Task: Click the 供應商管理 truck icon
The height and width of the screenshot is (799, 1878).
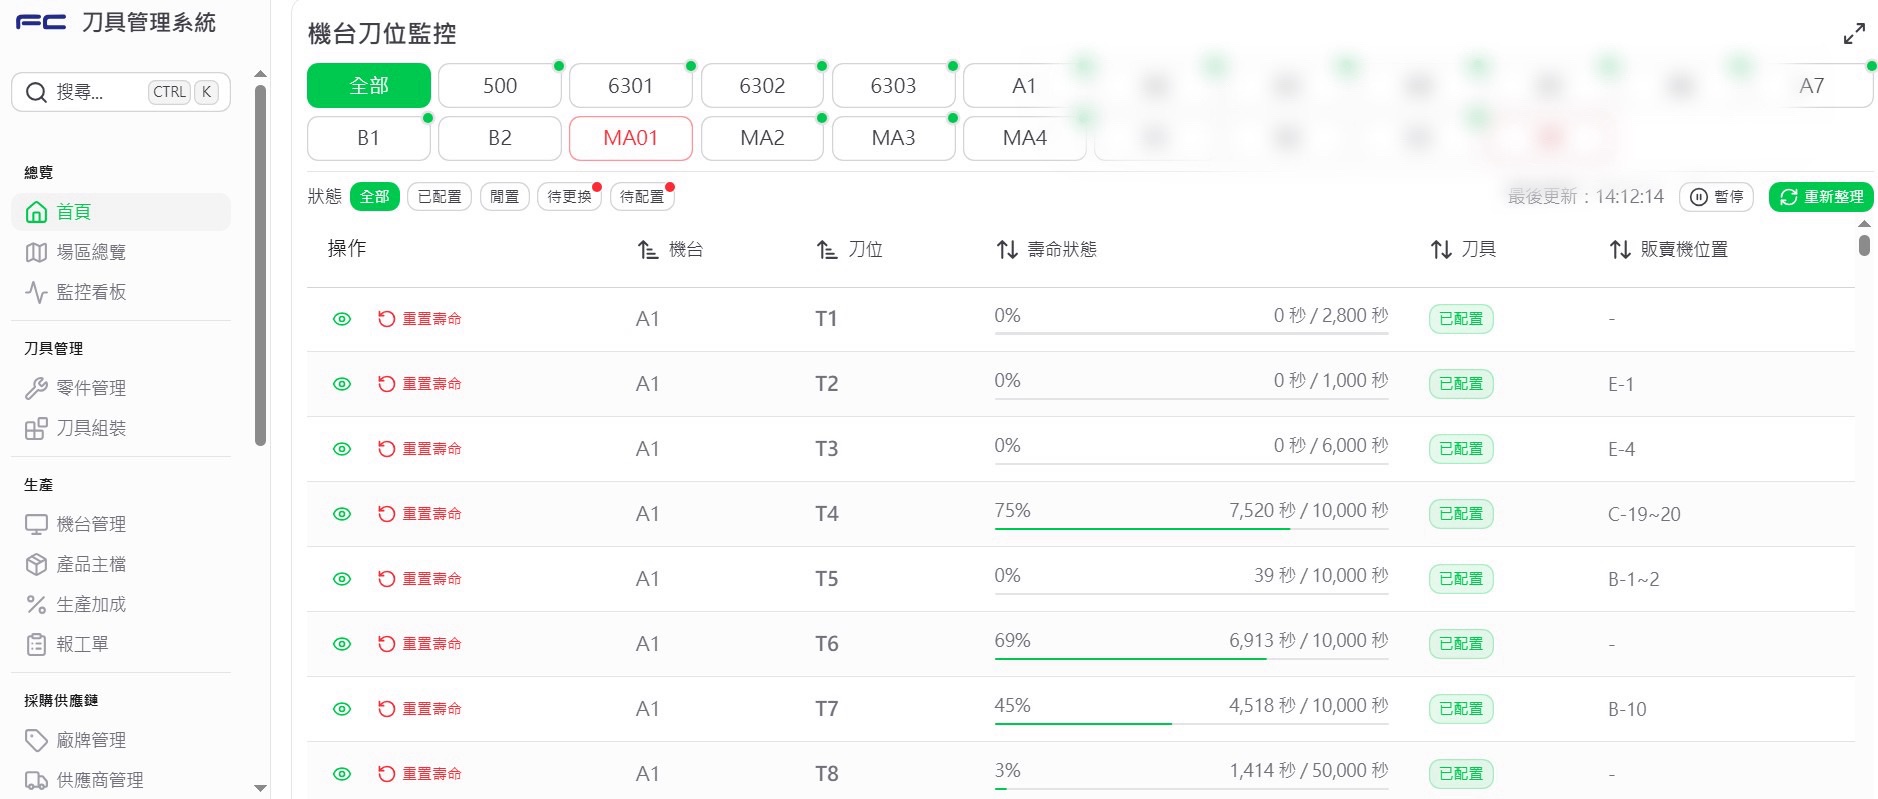Action: [x=36, y=780]
